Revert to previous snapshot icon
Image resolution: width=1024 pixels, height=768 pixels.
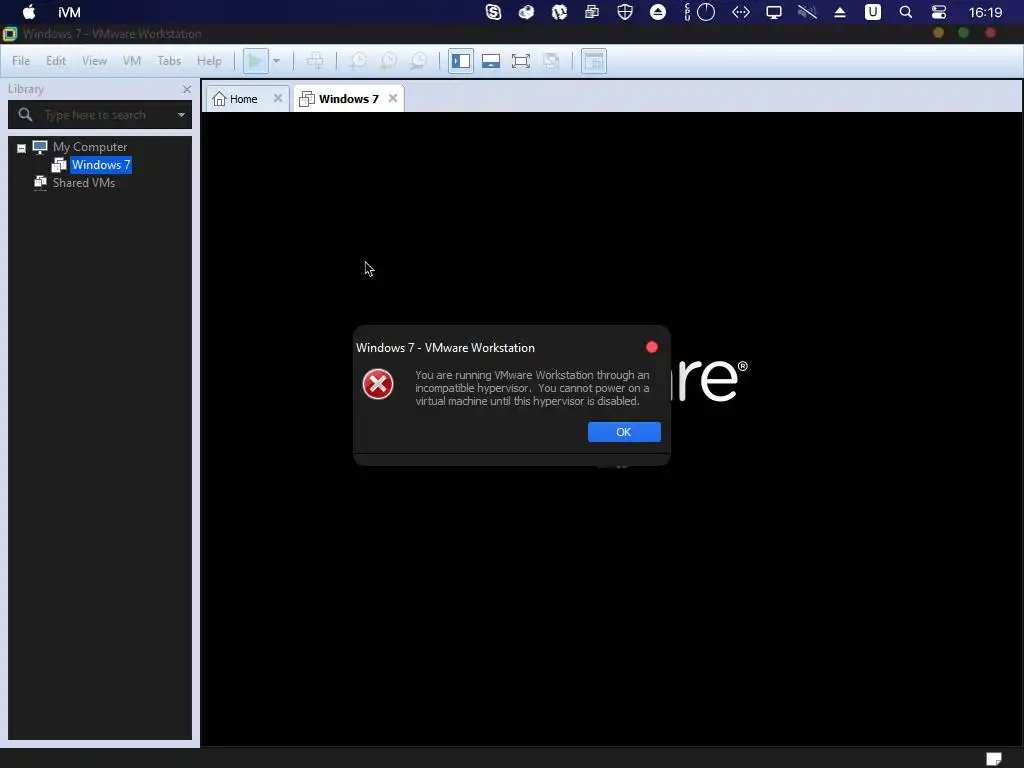click(x=388, y=61)
